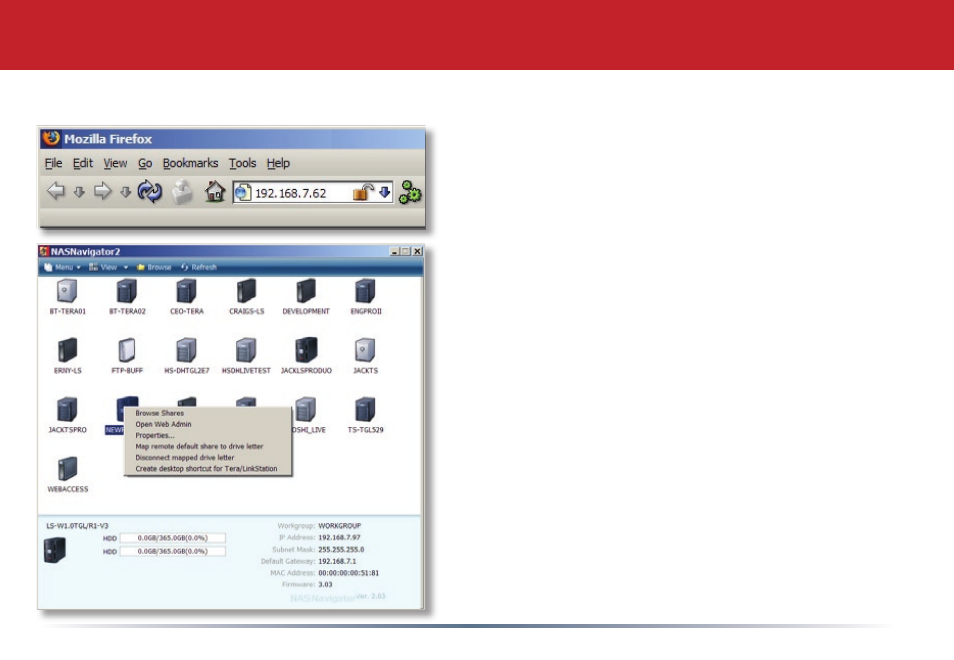Click Refresh in NASNavigator2 toolbar
The height and width of the screenshot is (660, 954).
(198, 267)
